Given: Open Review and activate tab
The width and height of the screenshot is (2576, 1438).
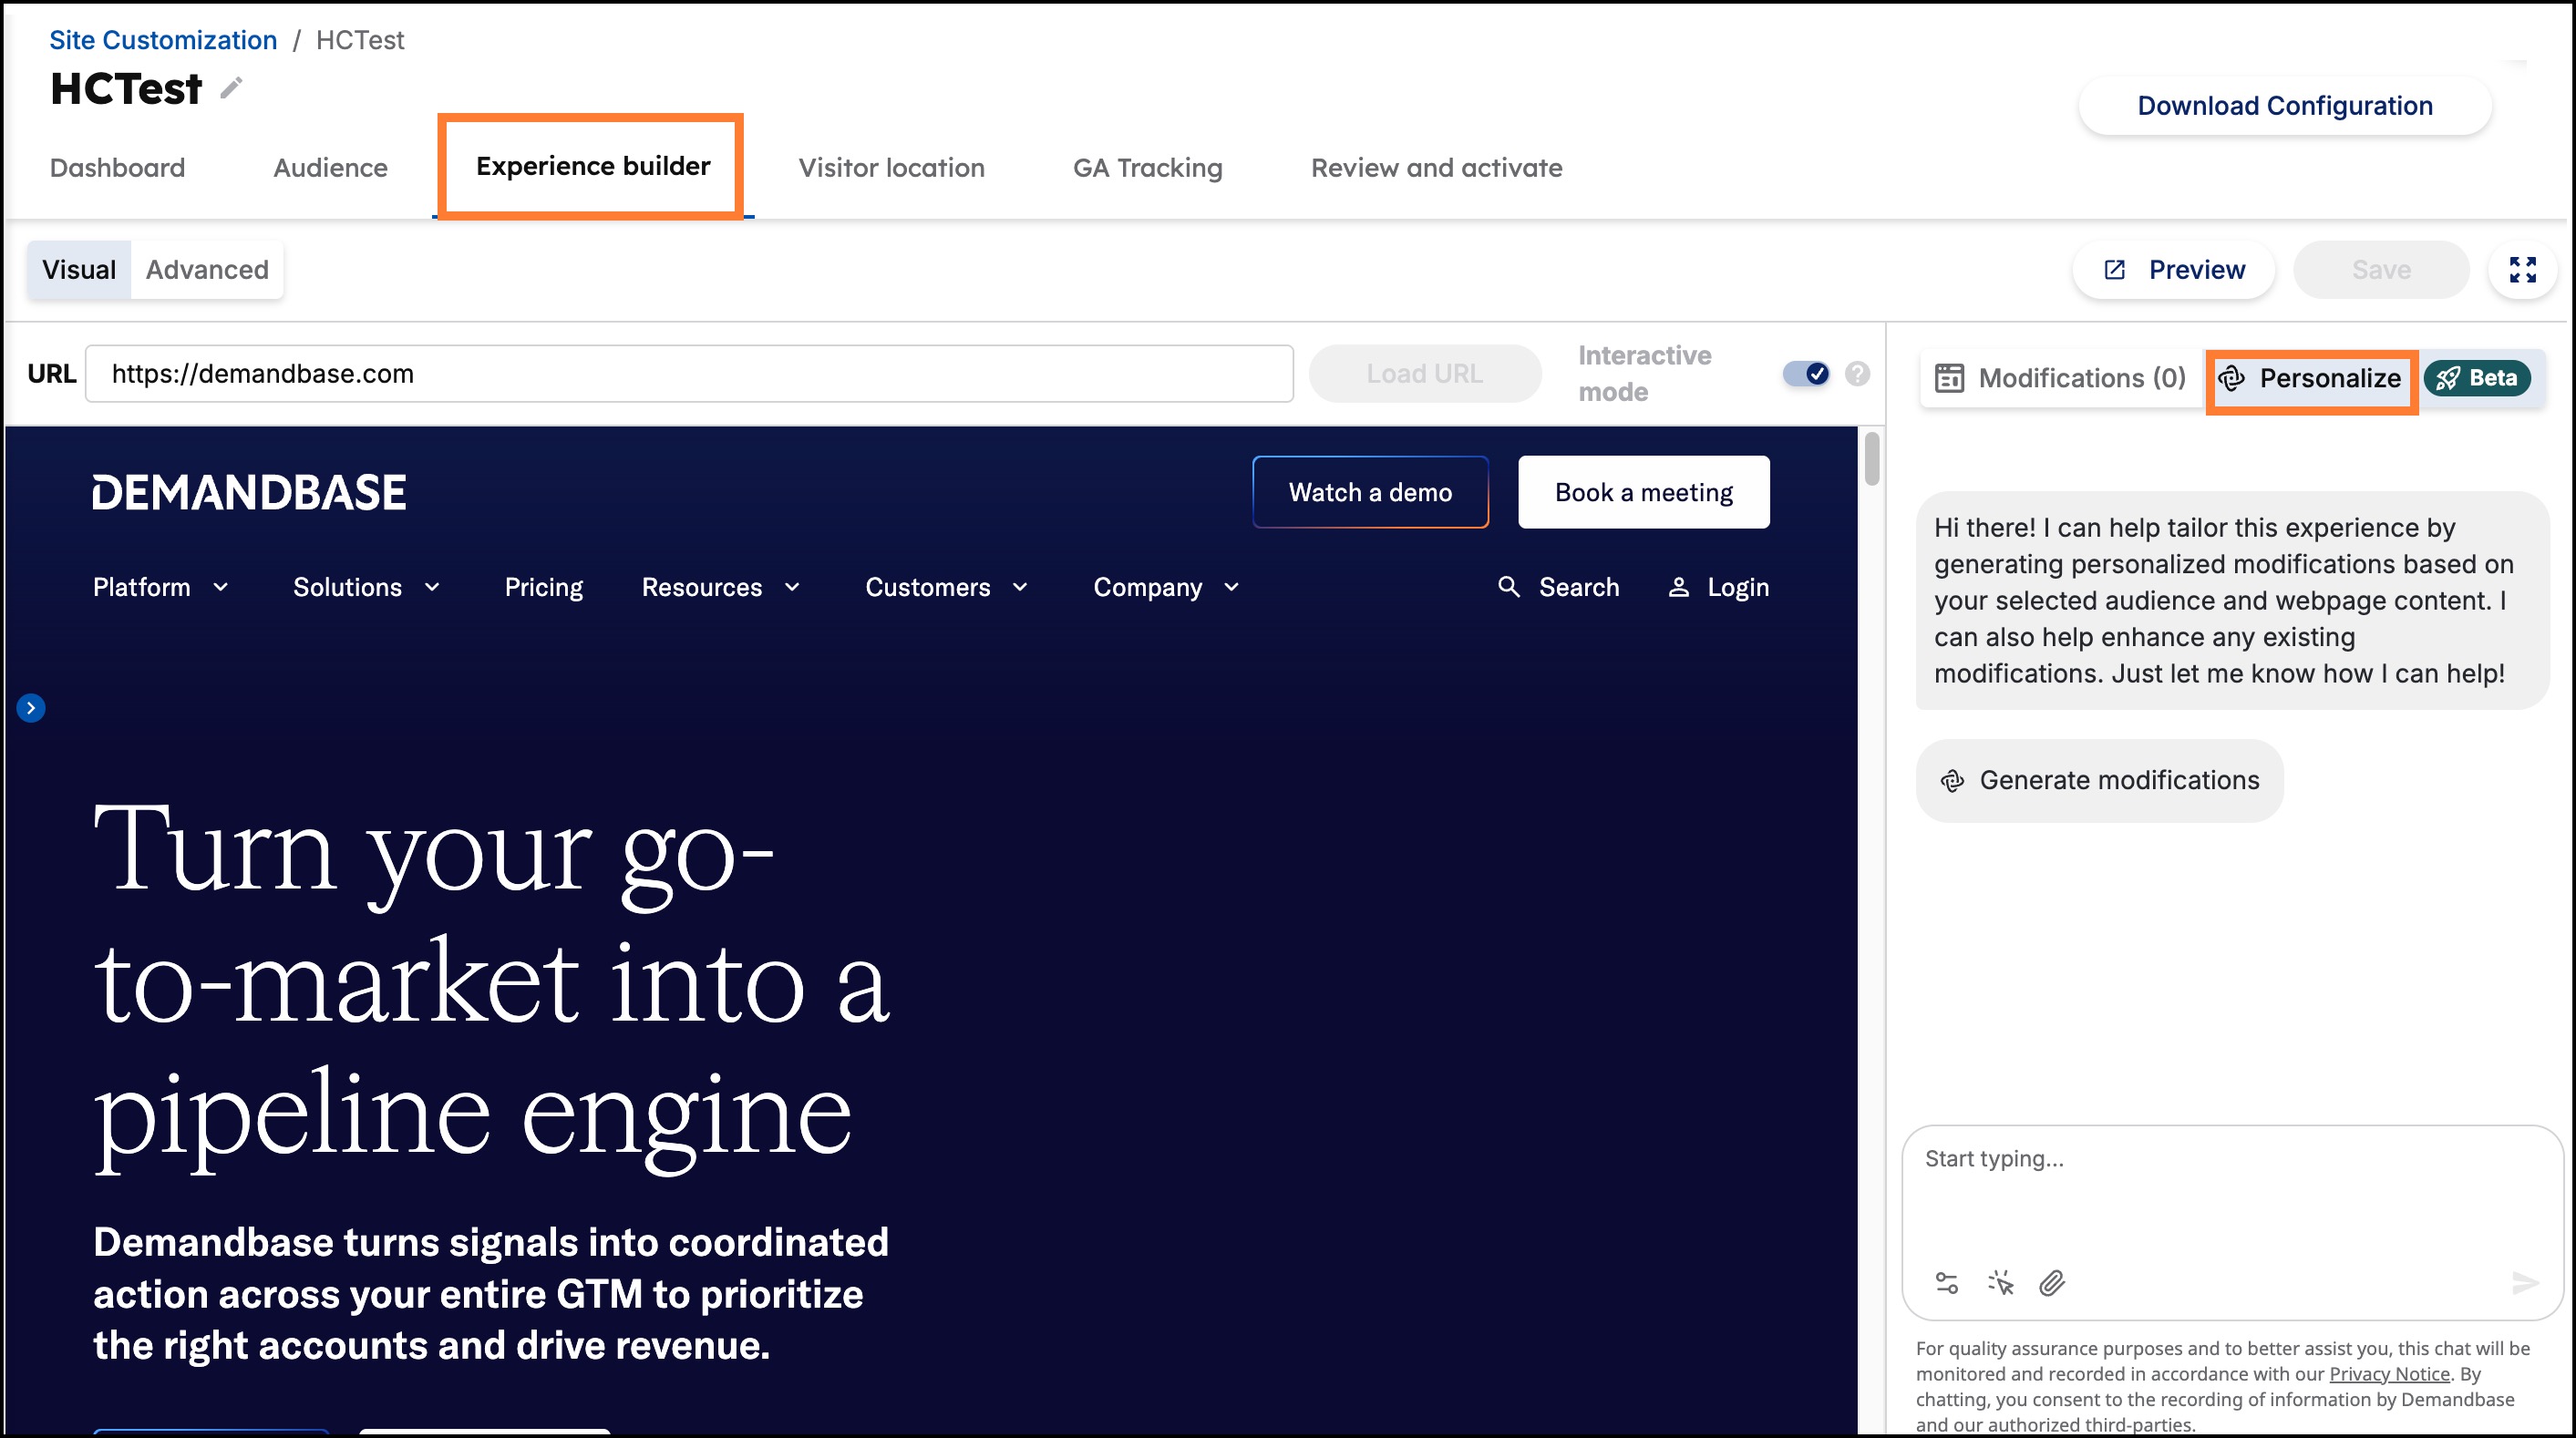Looking at the screenshot, I should click(1436, 168).
